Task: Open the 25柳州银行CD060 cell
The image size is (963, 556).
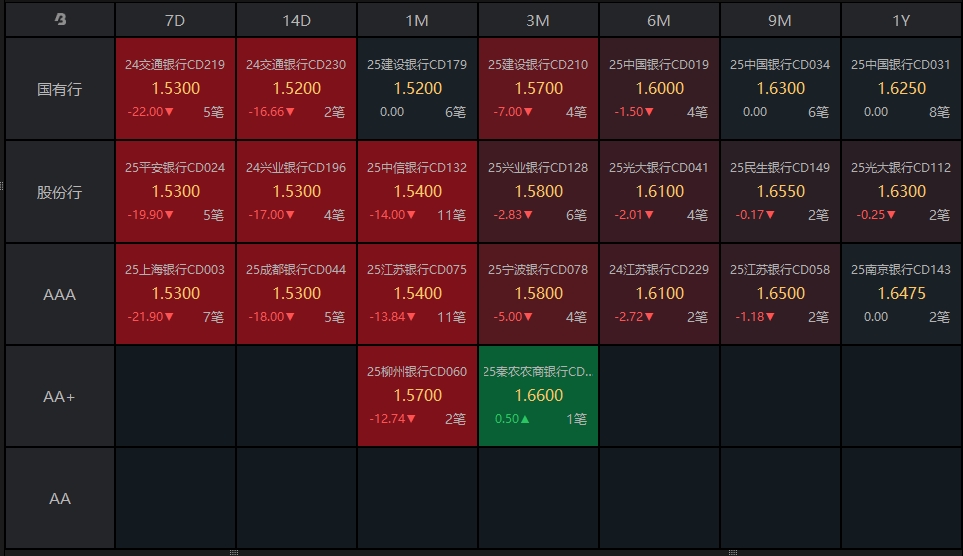Action: pyautogui.click(x=417, y=396)
